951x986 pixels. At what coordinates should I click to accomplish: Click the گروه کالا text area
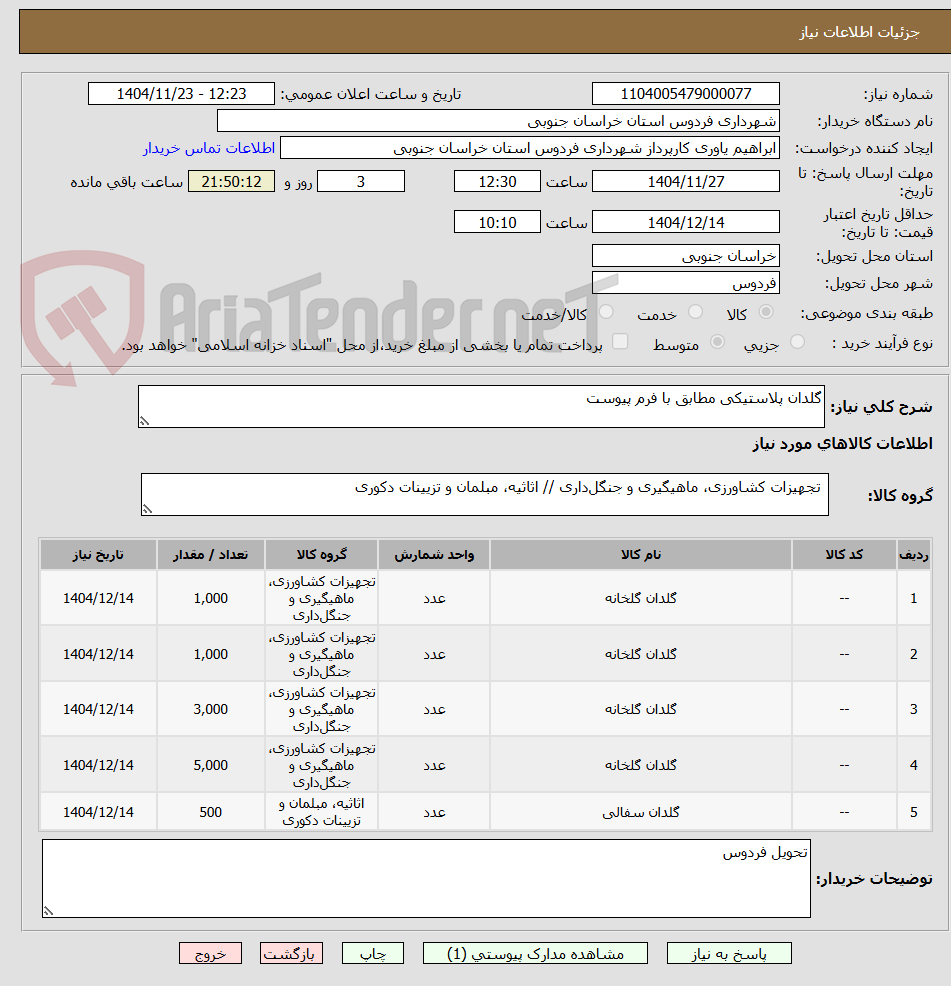click(484, 494)
